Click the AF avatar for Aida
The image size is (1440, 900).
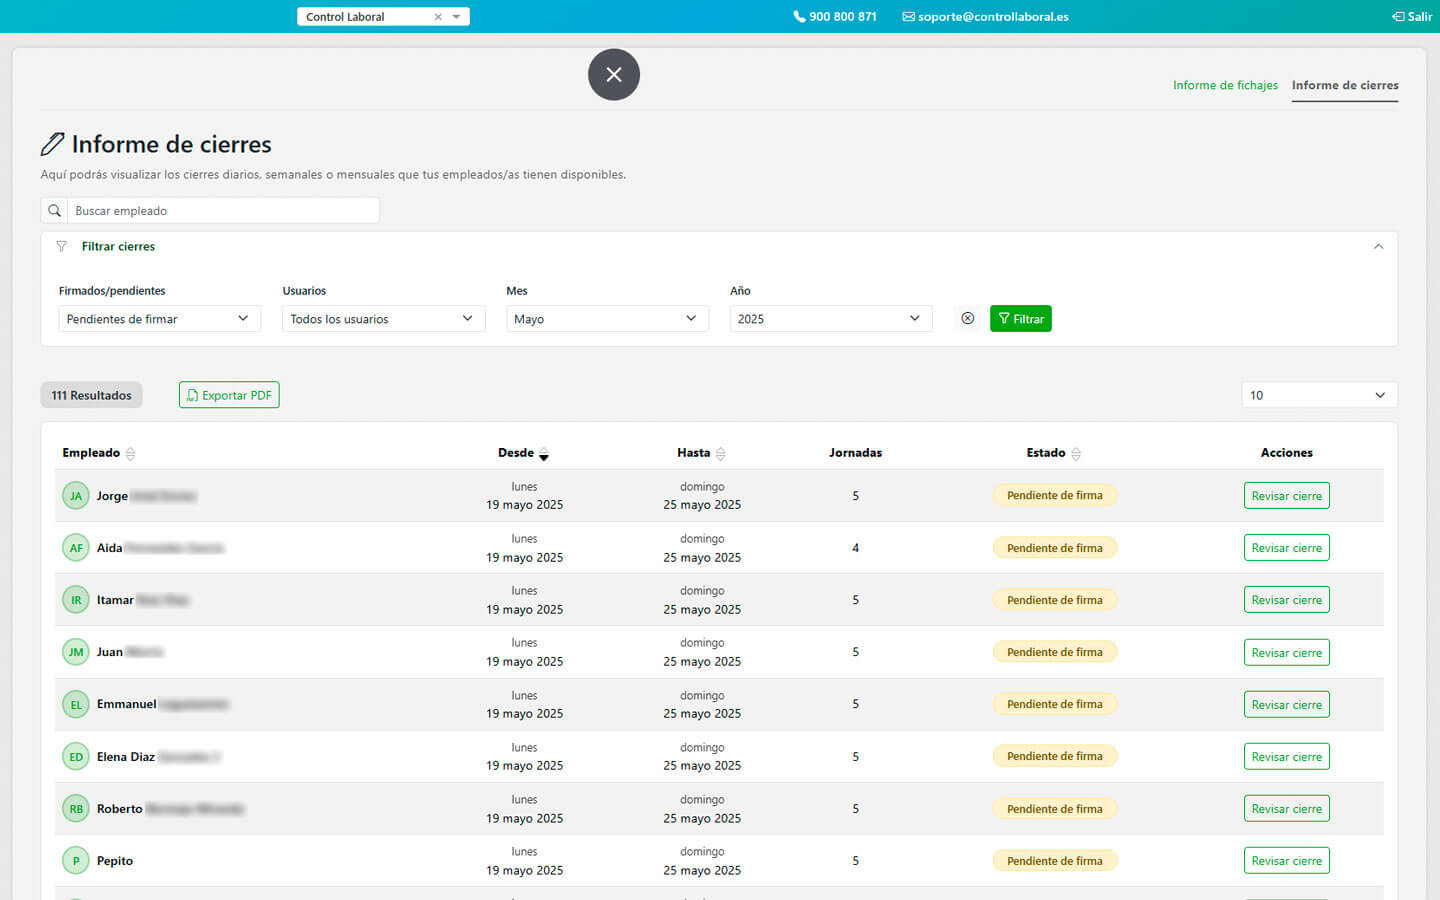coord(76,548)
